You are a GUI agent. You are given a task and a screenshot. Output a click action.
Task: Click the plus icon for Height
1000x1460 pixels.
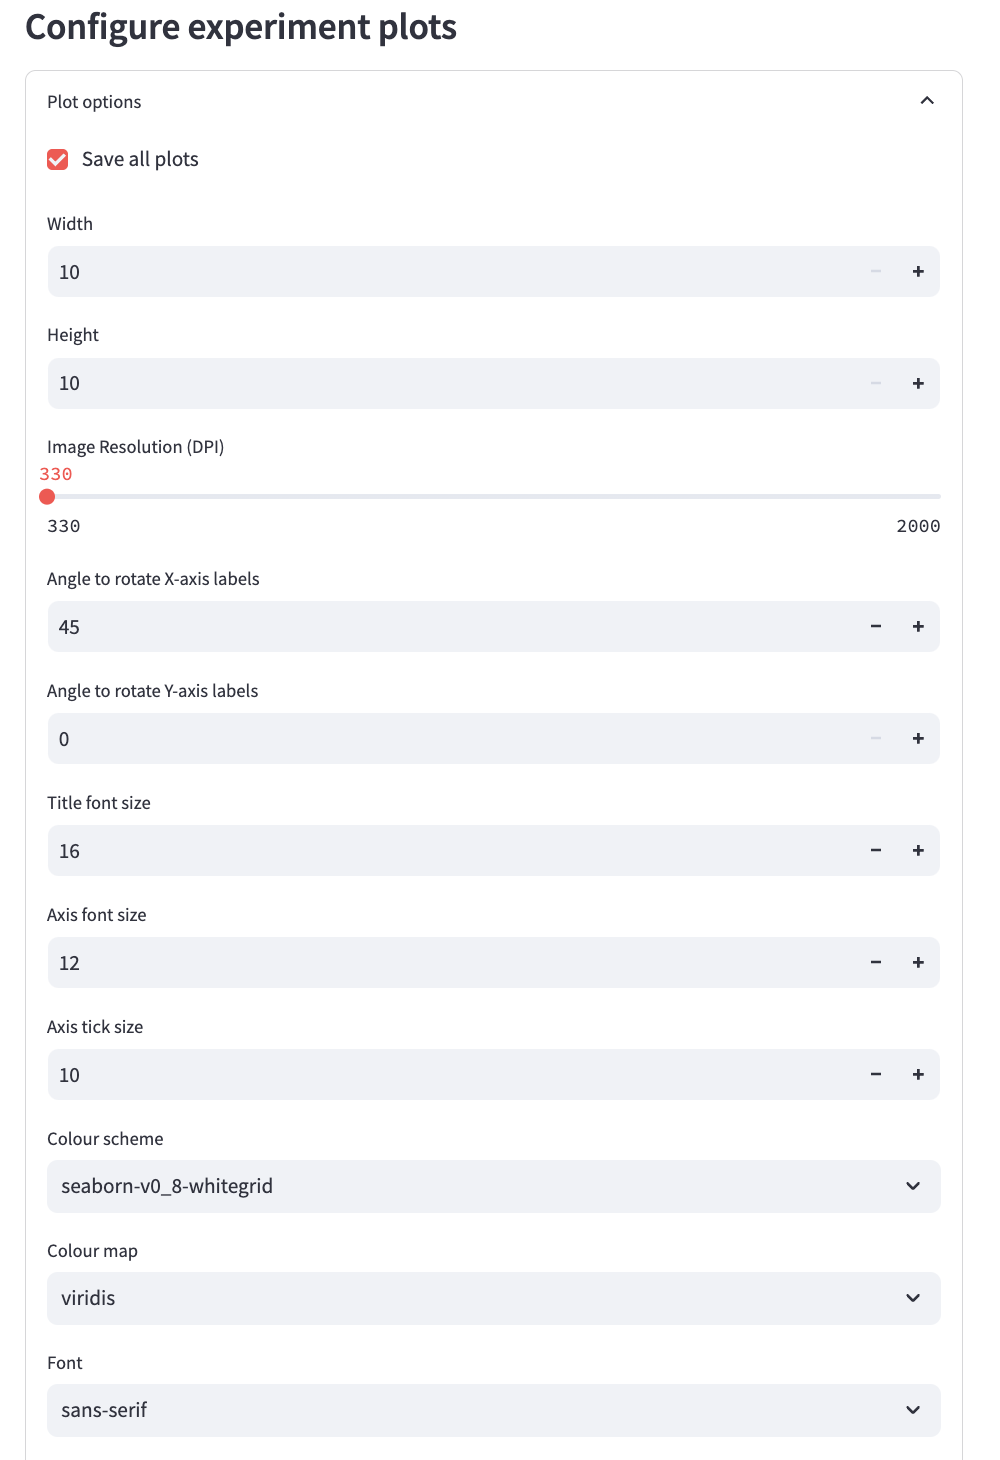pyautogui.click(x=918, y=384)
